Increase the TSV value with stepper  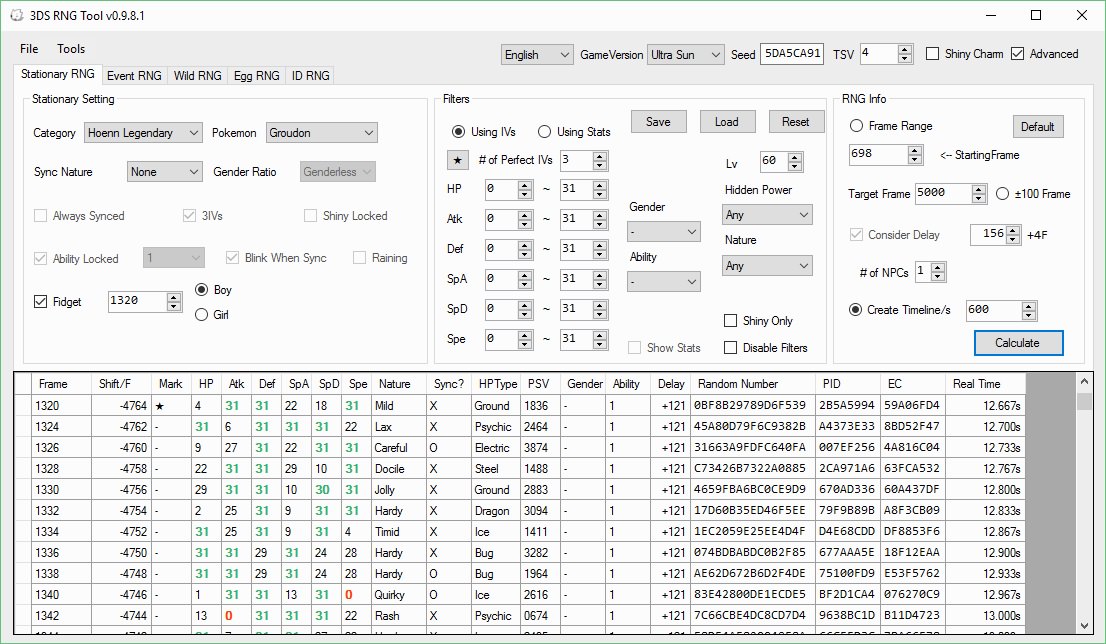click(x=905, y=49)
